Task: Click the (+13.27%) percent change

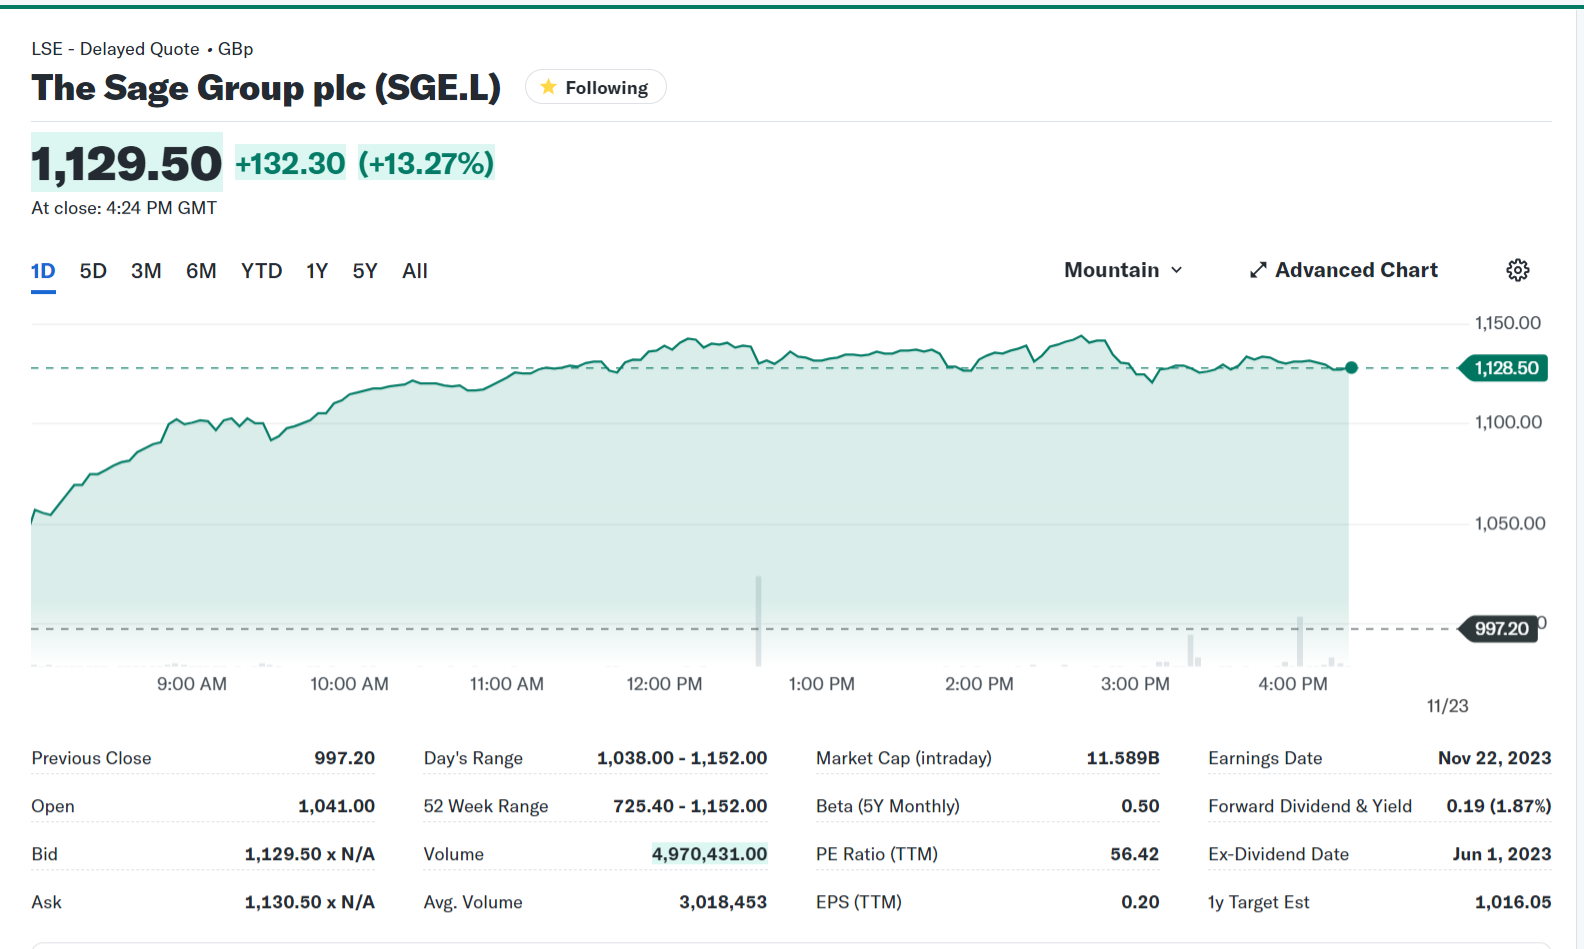Action: (426, 163)
